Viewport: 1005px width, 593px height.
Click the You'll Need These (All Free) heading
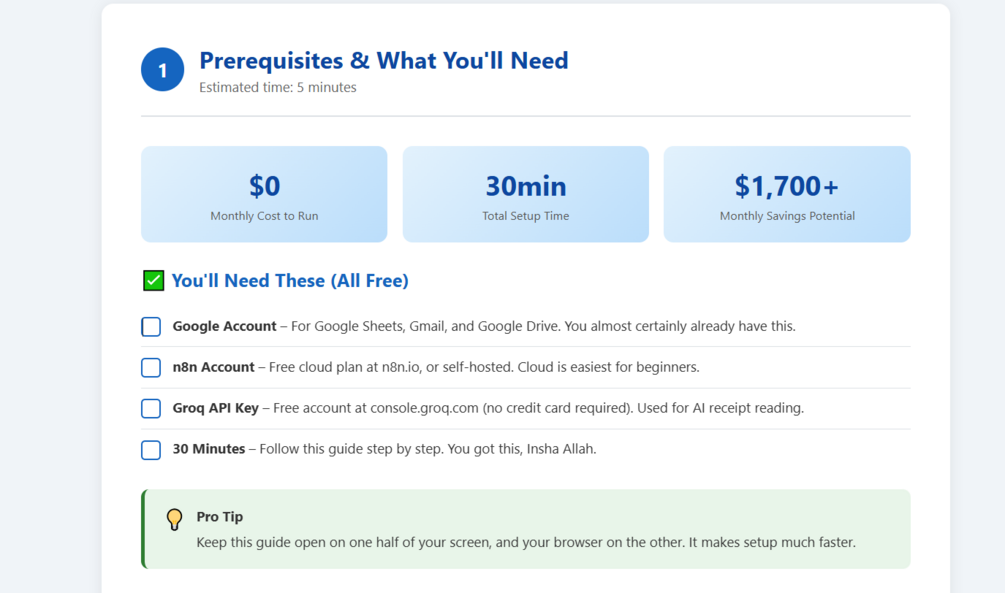coord(290,281)
